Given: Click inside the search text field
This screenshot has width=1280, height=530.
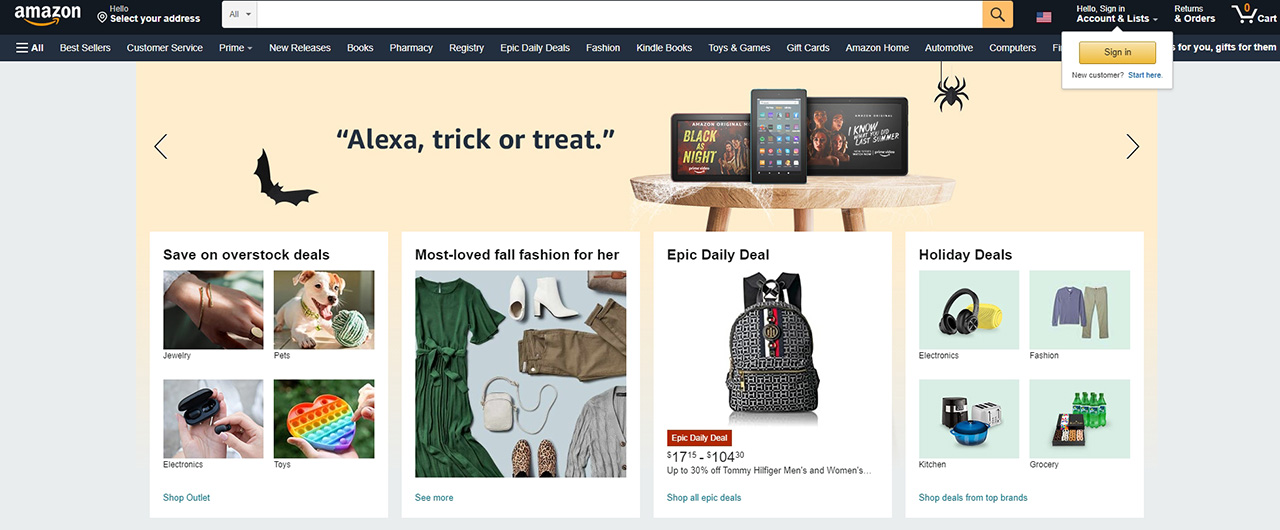Looking at the screenshot, I should [620, 14].
